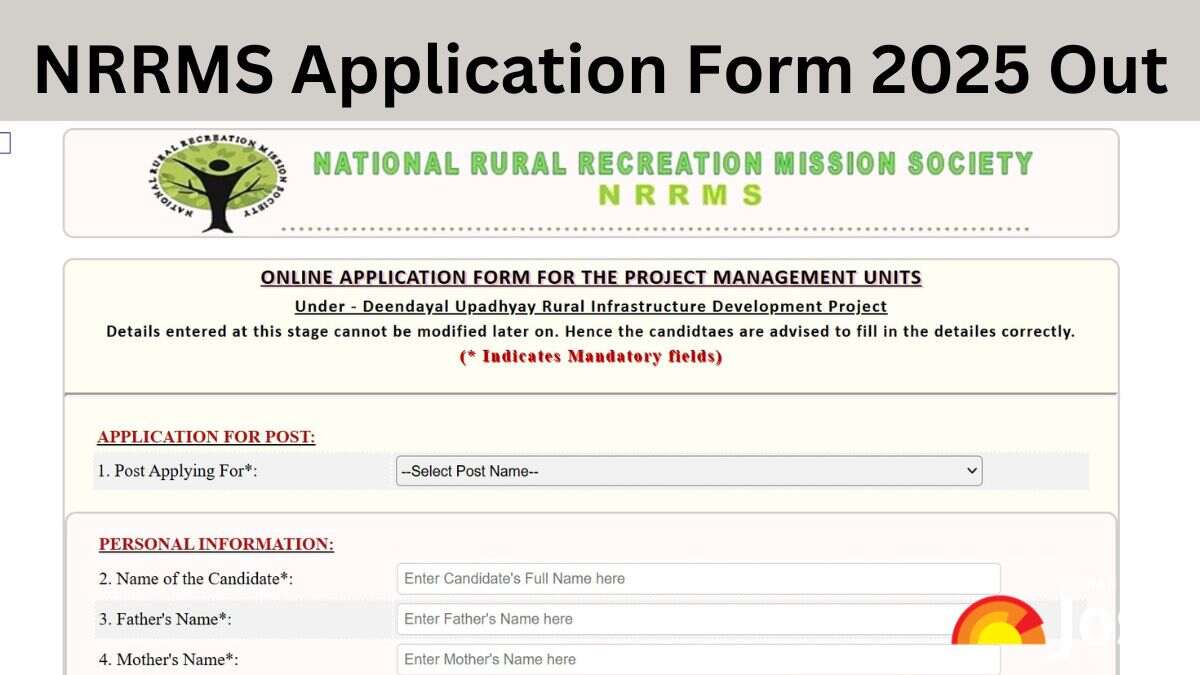Click the mandatory fields warning in red
1200x675 pixels.
coord(592,356)
